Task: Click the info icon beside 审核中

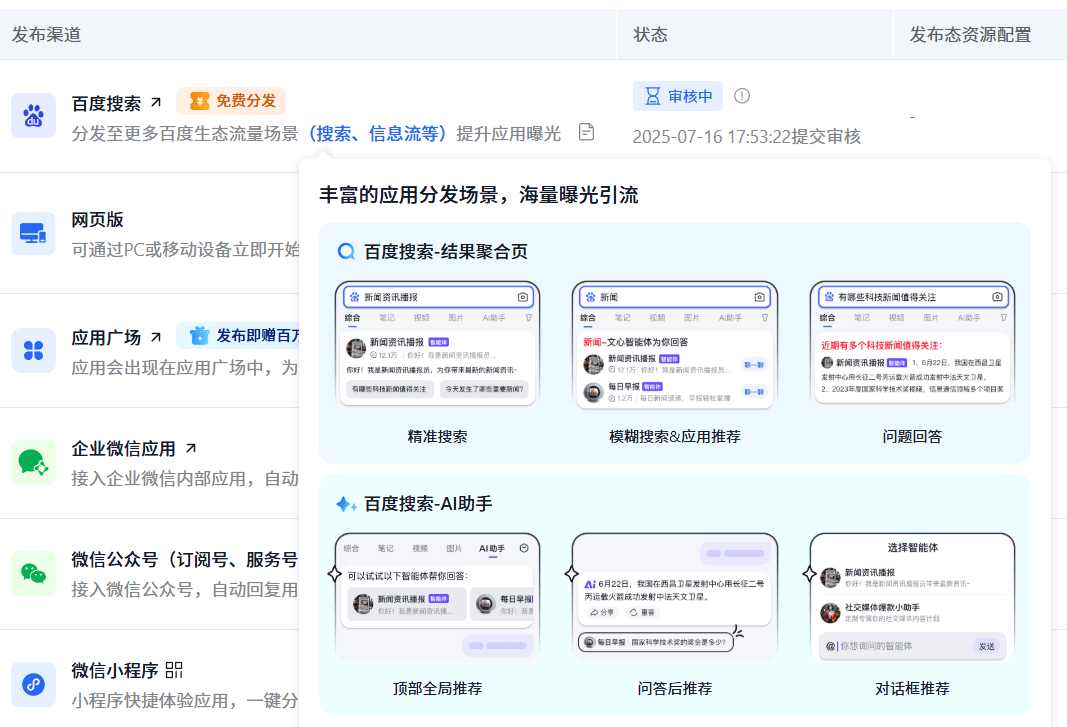Action: 742,96
